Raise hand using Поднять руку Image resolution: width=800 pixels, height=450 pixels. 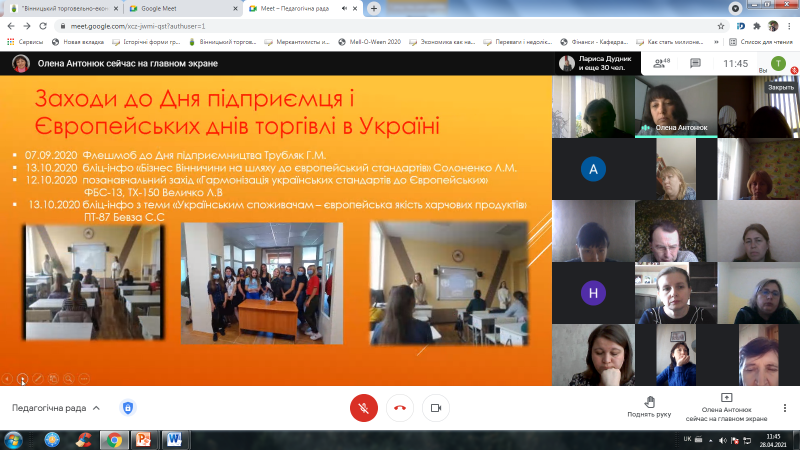pyautogui.click(x=649, y=407)
